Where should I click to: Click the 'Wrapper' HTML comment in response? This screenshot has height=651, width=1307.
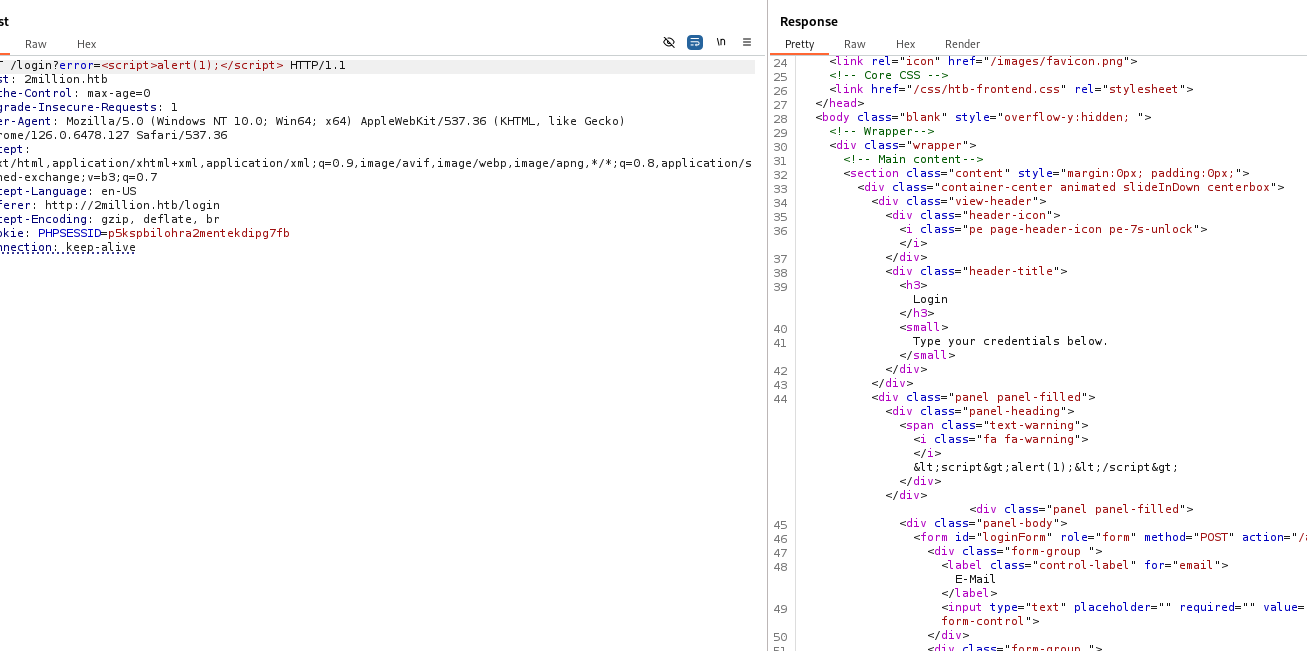pos(882,131)
